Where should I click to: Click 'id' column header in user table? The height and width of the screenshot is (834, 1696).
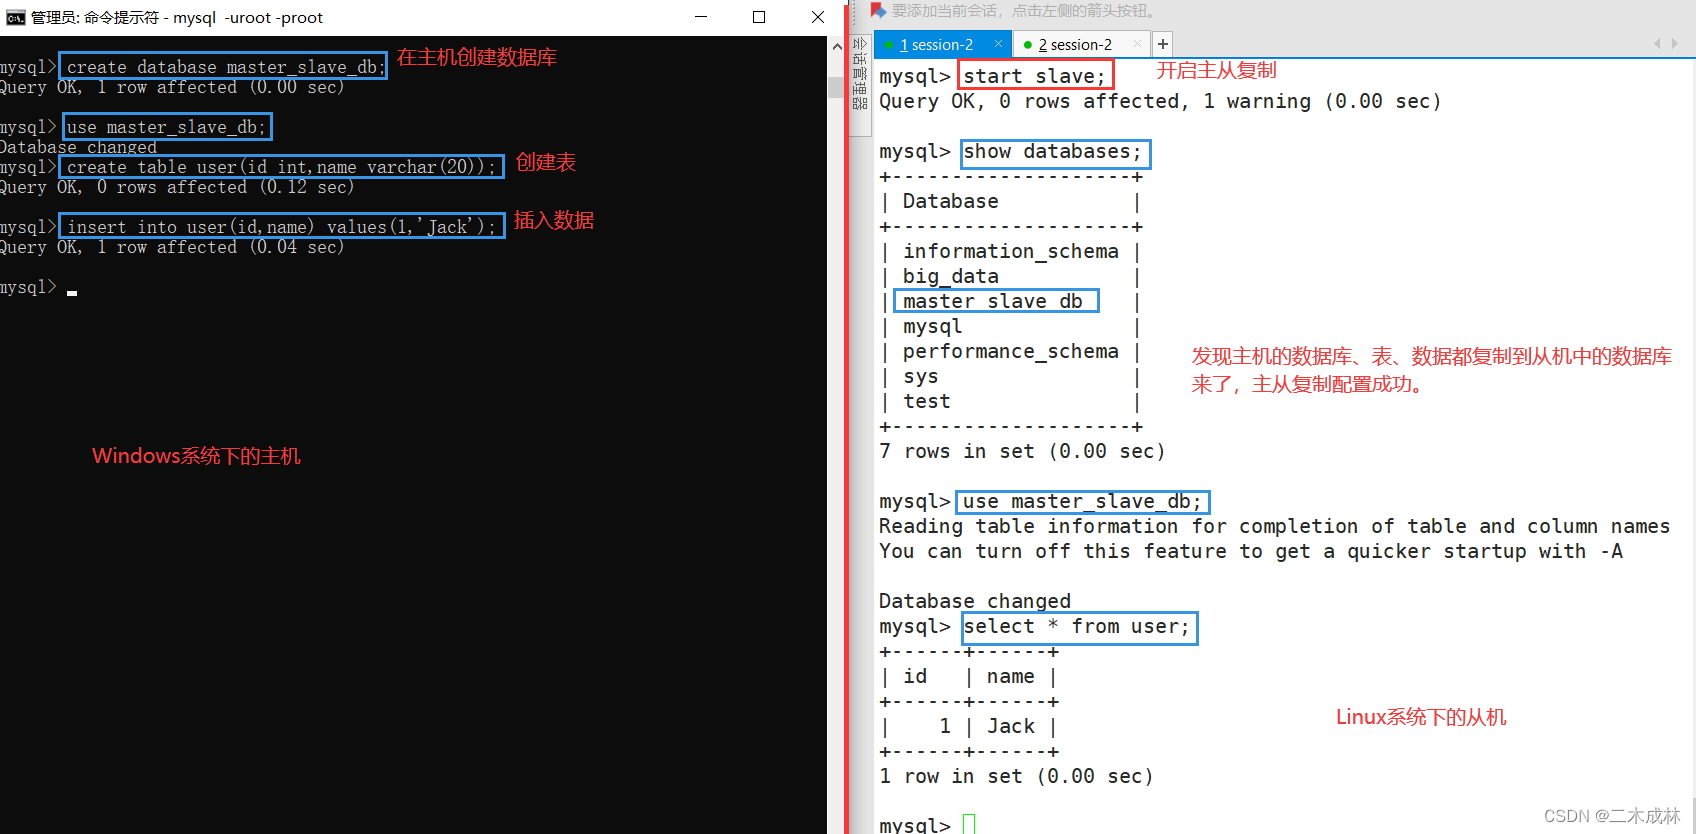point(915,676)
